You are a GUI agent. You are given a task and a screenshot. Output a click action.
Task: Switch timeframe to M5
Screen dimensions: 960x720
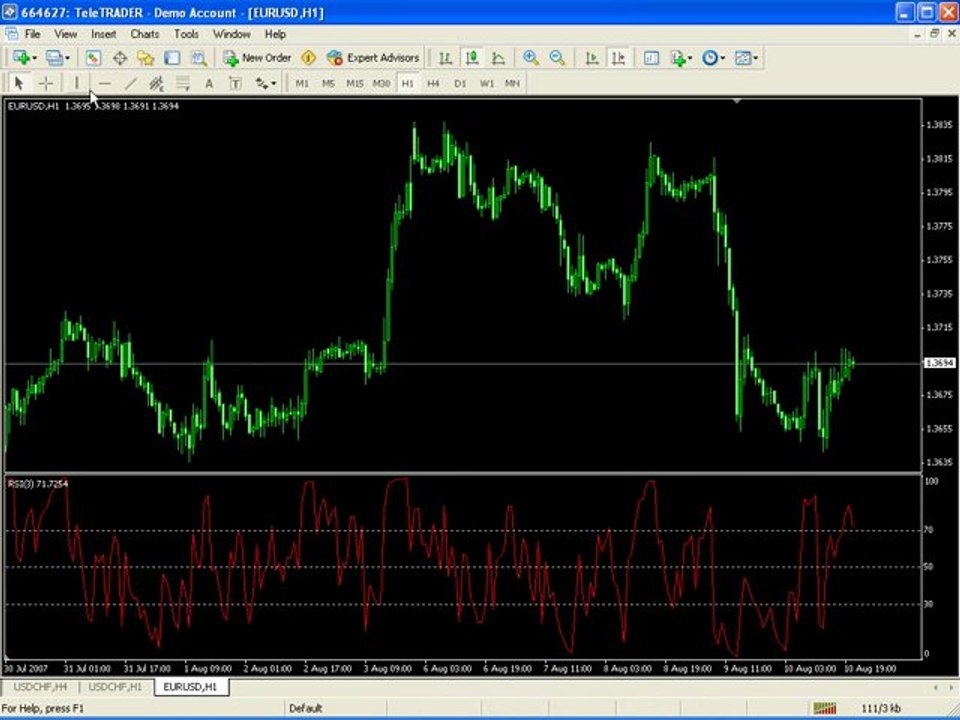(x=328, y=83)
